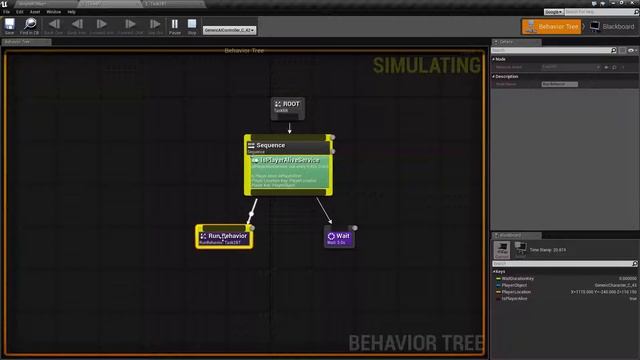Click the Back Into debug step icon
The width and height of the screenshot is (640, 360).
[77, 26]
